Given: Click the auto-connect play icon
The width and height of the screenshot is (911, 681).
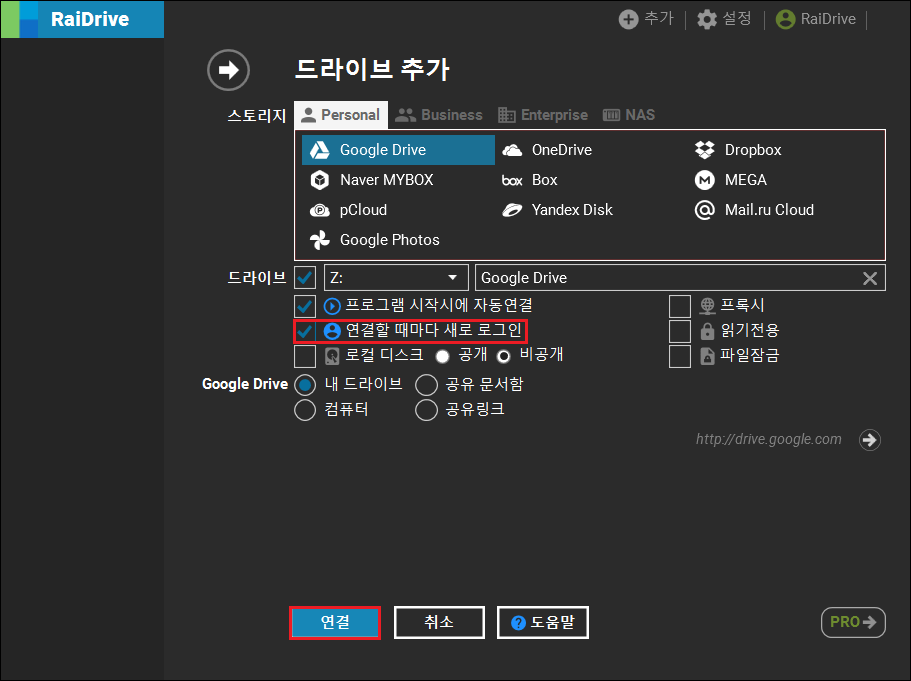Looking at the screenshot, I should coord(332,306).
